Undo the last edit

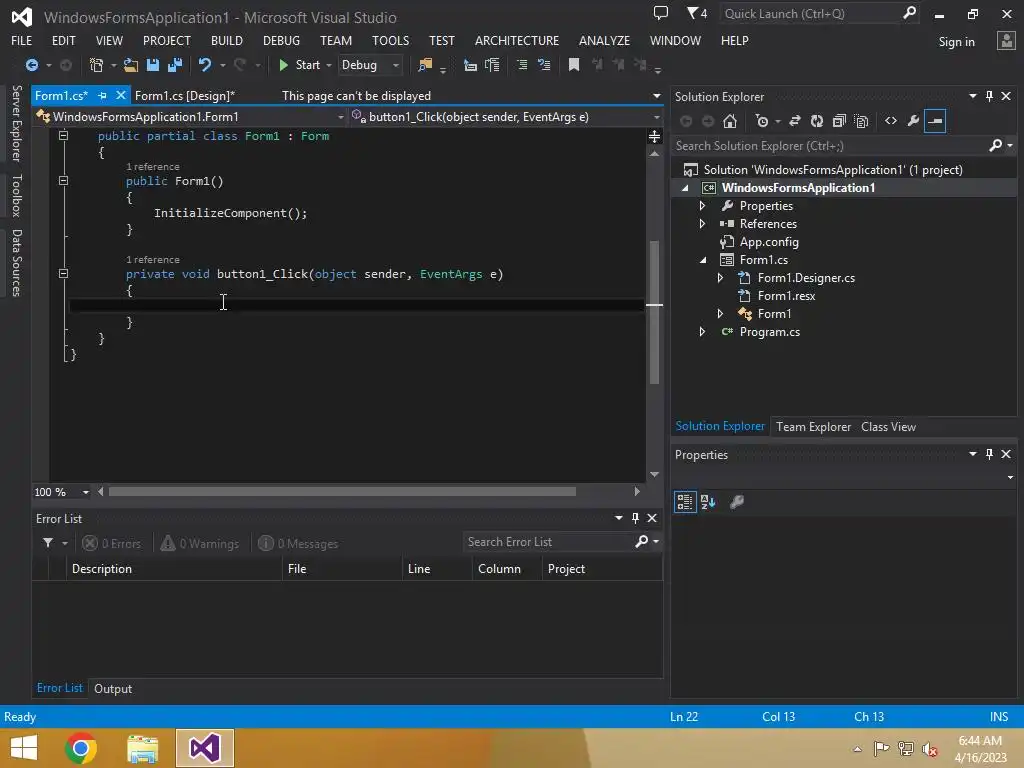[205, 65]
